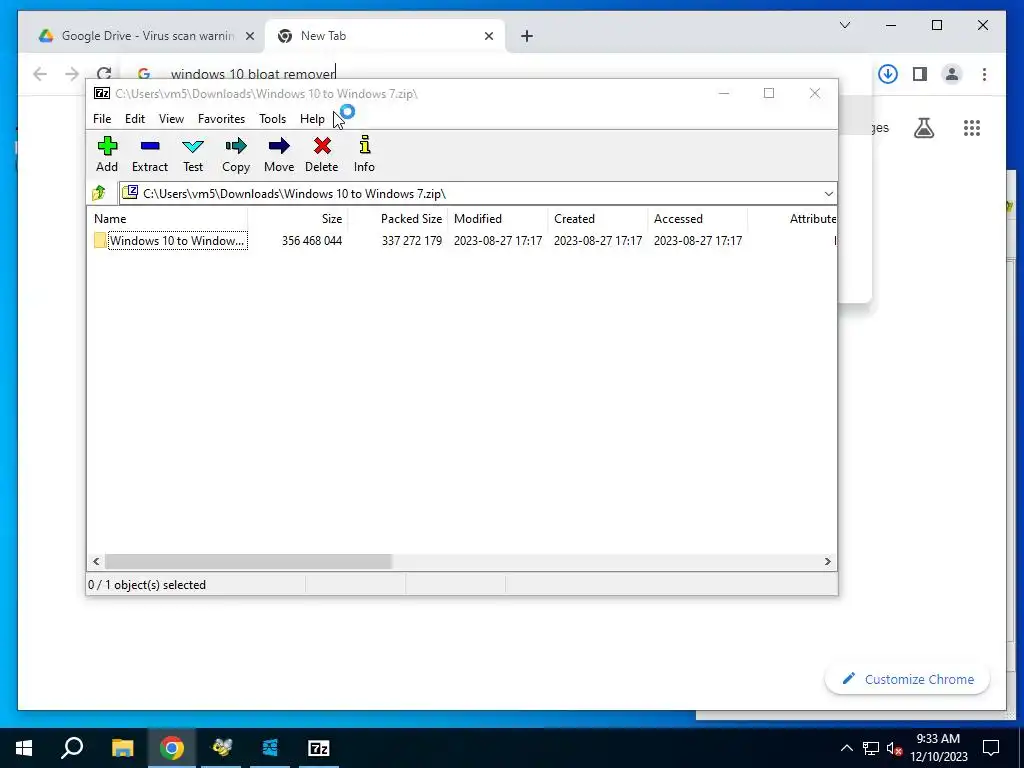This screenshot has height=768, width=1024.
Task: Open the View menu
Action: click(171, 119)
